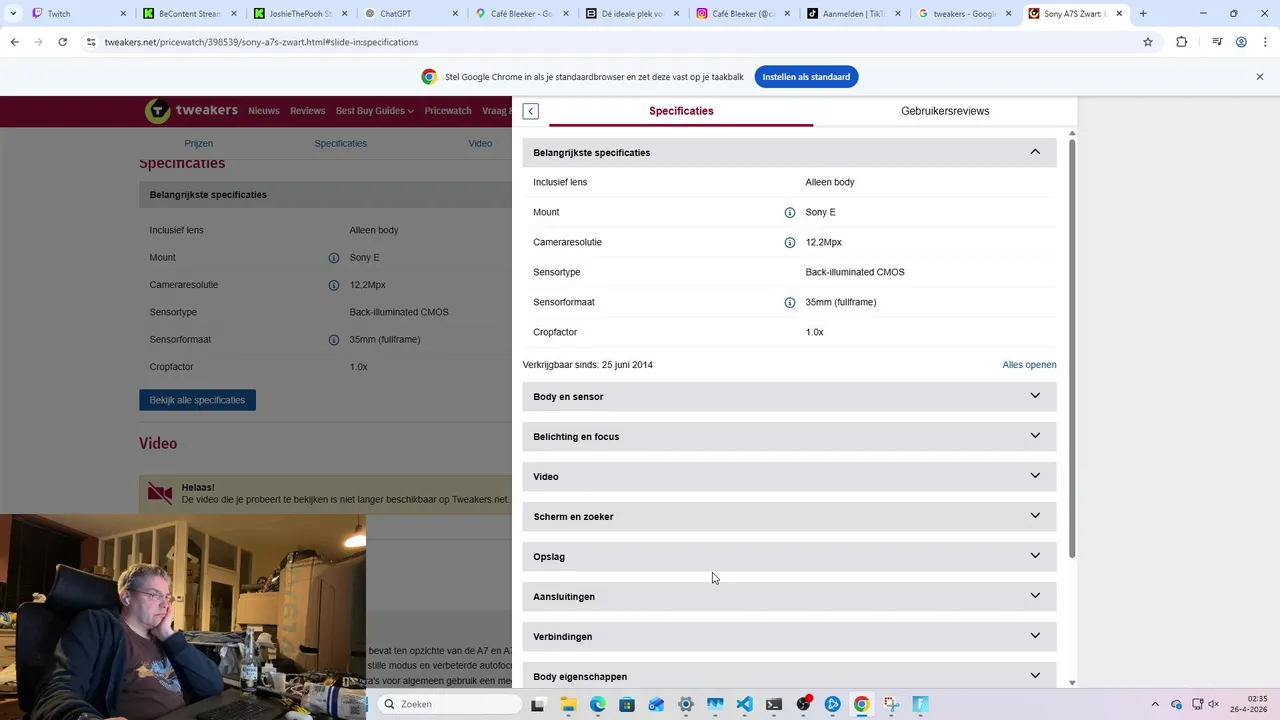Click the '35mm (fullframe)' value in the slide-in panel
The height and width of the screenshot is (720, 1280).
click(x=841, y=302)
